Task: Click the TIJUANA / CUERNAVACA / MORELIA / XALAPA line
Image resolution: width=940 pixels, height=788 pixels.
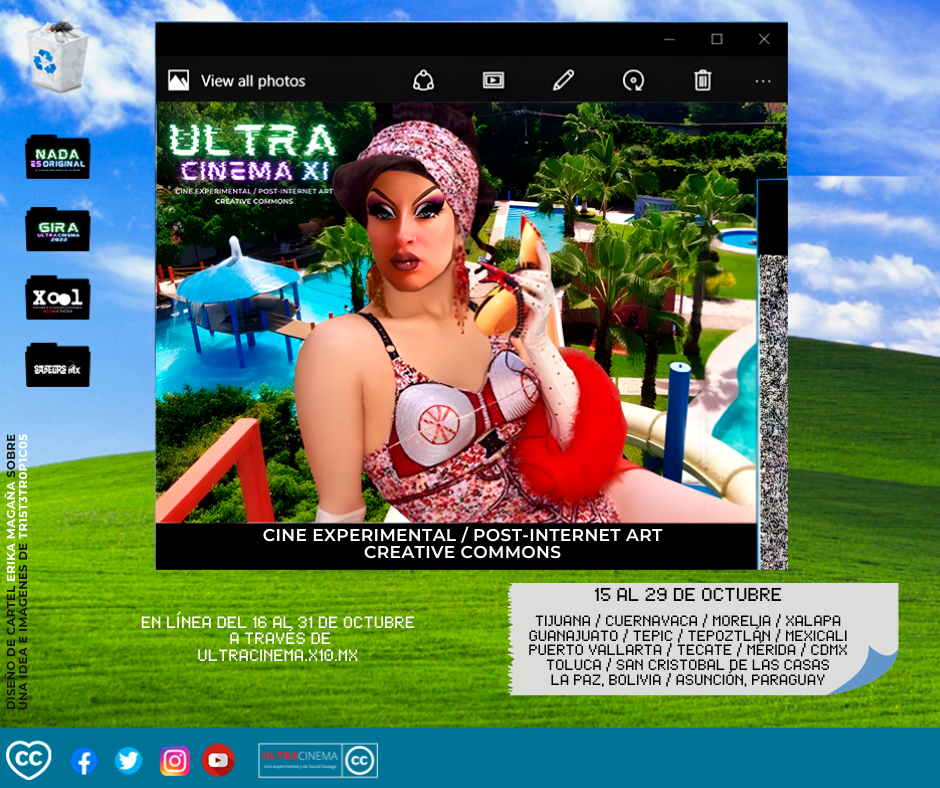Action: pos(688,621)
